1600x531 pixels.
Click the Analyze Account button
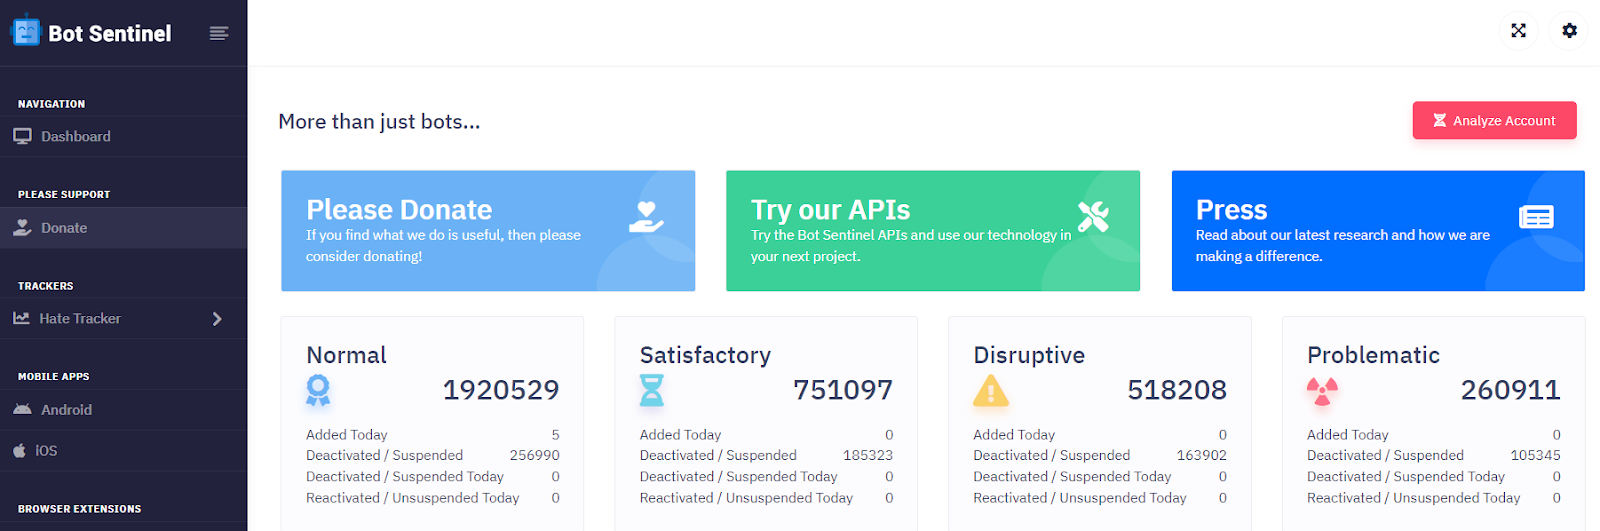[1494, 120]
